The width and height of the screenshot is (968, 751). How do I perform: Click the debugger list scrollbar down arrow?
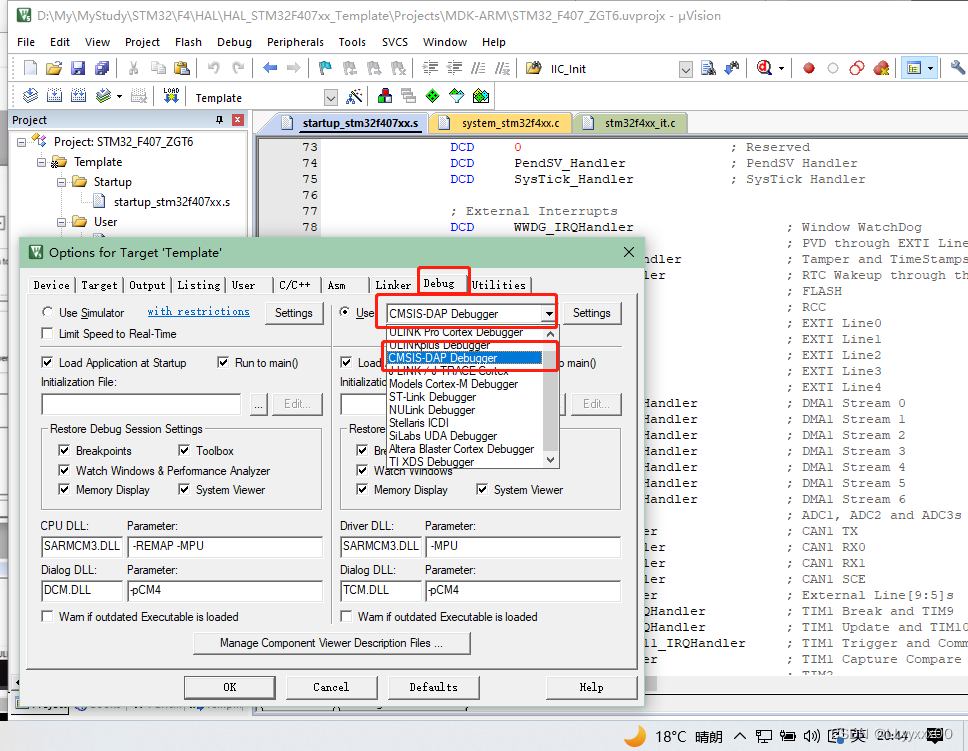[551, 460]
